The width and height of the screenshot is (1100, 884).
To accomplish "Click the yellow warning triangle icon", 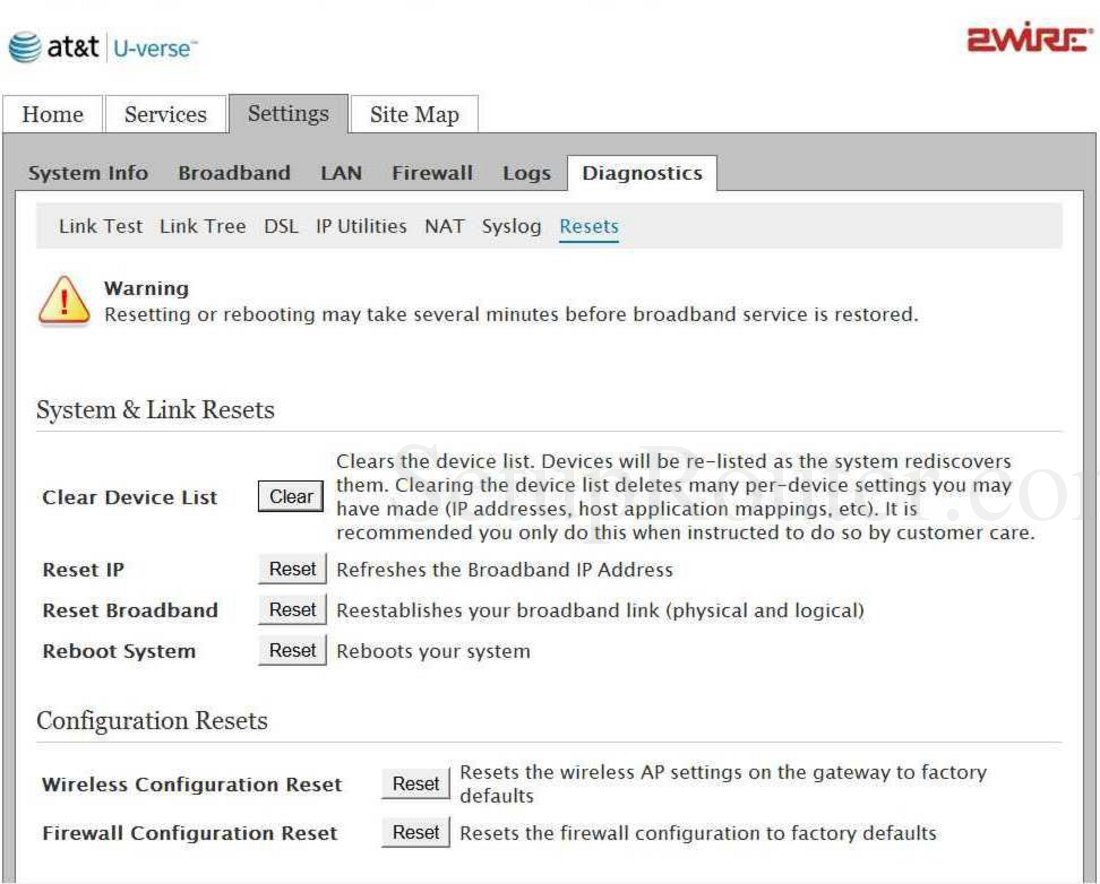I will pos(63,301).
